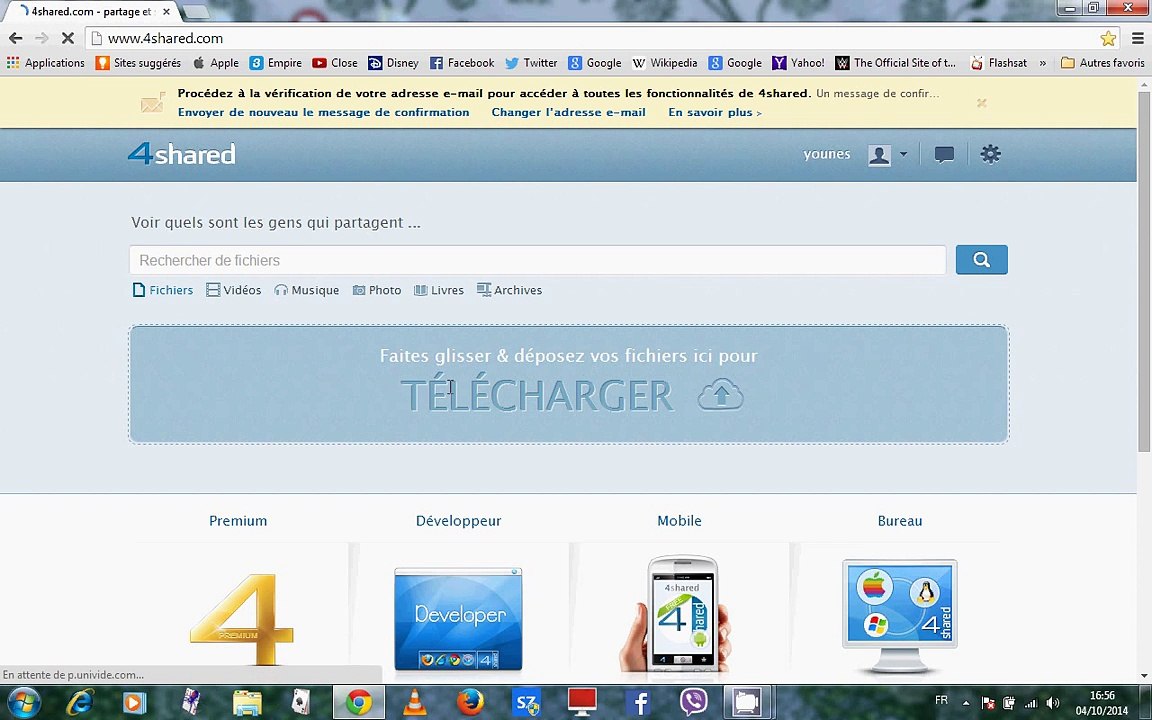Click the TÉLÉCHARGER drop zone
Image resolution: width=1152 pixels, height=720 pixels.
point(569,384)
